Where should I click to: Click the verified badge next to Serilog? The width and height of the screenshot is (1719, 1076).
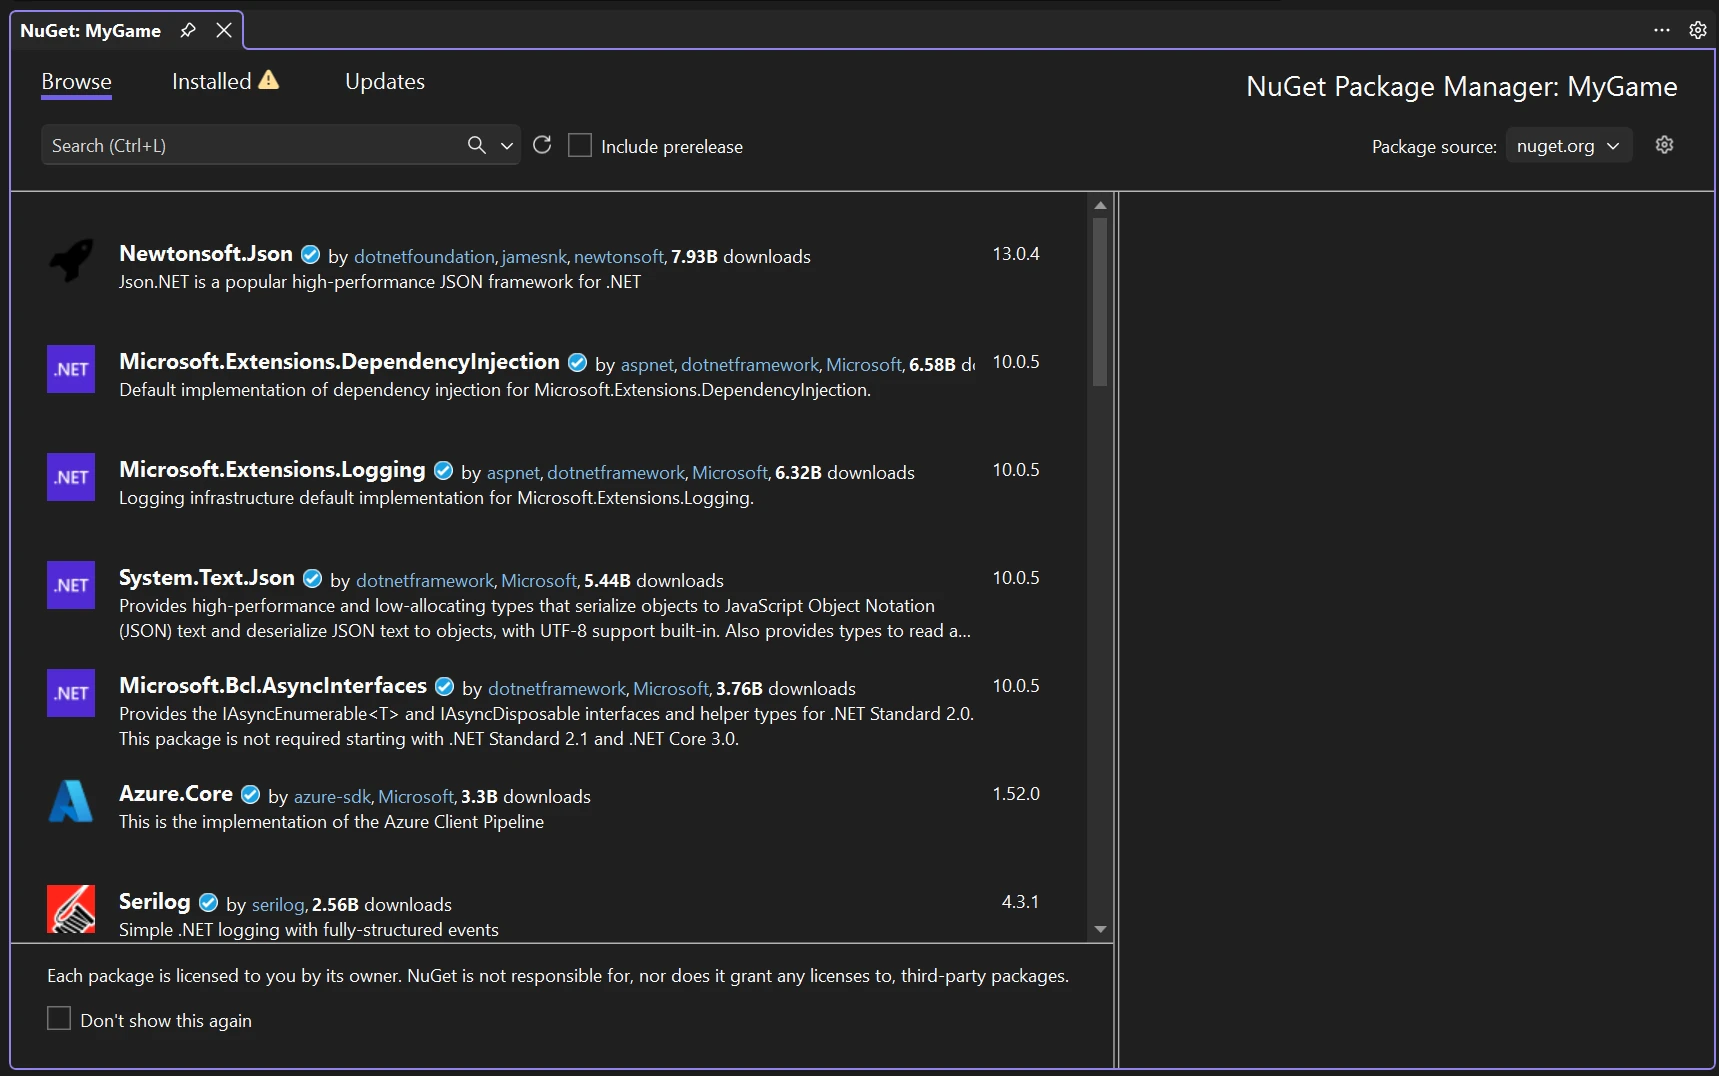[208, 902]
